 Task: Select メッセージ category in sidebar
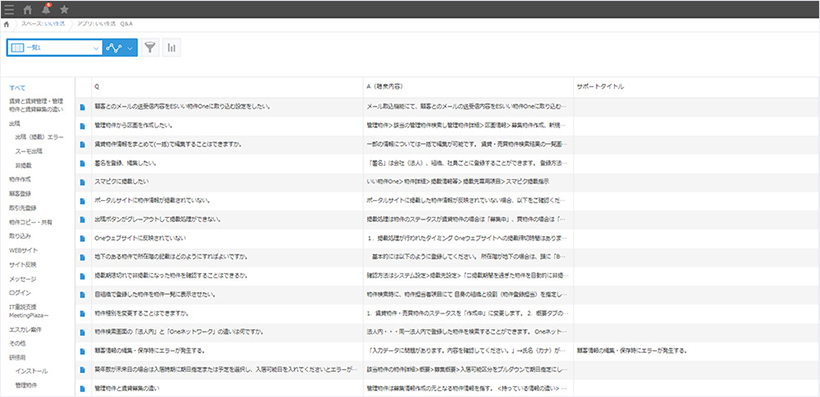[x=22, y=279]
